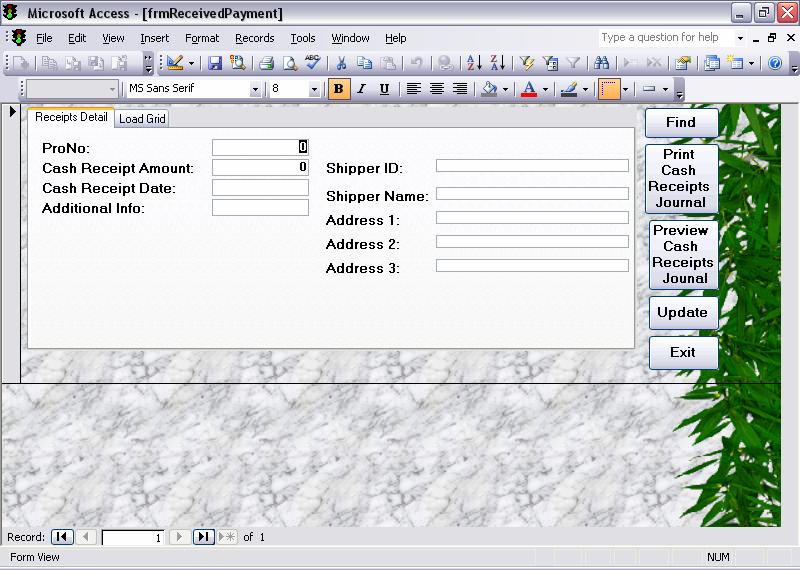Sort records descending Z to A
Image resolution: width=800 pixels, height=570 pixels.
pyautogui.click(x=497, y=63)
